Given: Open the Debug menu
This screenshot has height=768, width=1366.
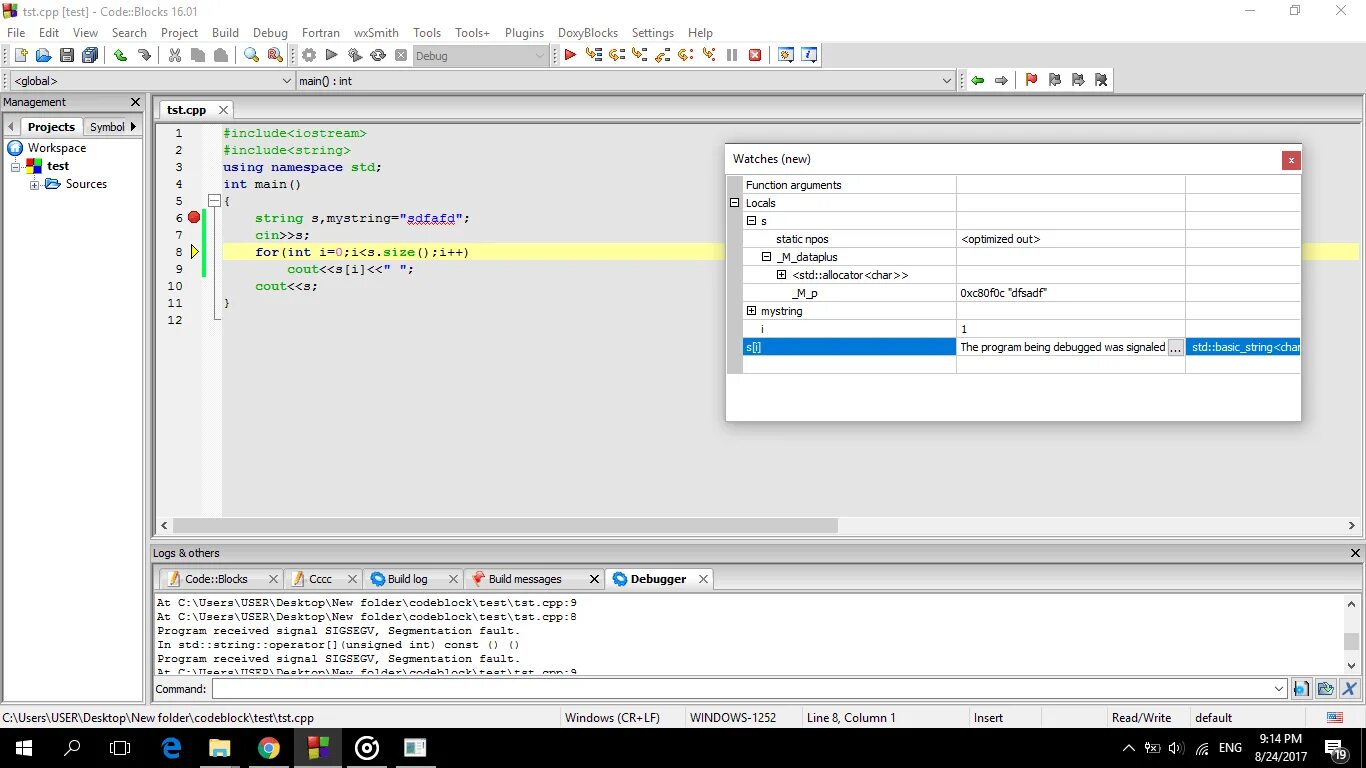Looking at the screenshot, I should point(270,33).
